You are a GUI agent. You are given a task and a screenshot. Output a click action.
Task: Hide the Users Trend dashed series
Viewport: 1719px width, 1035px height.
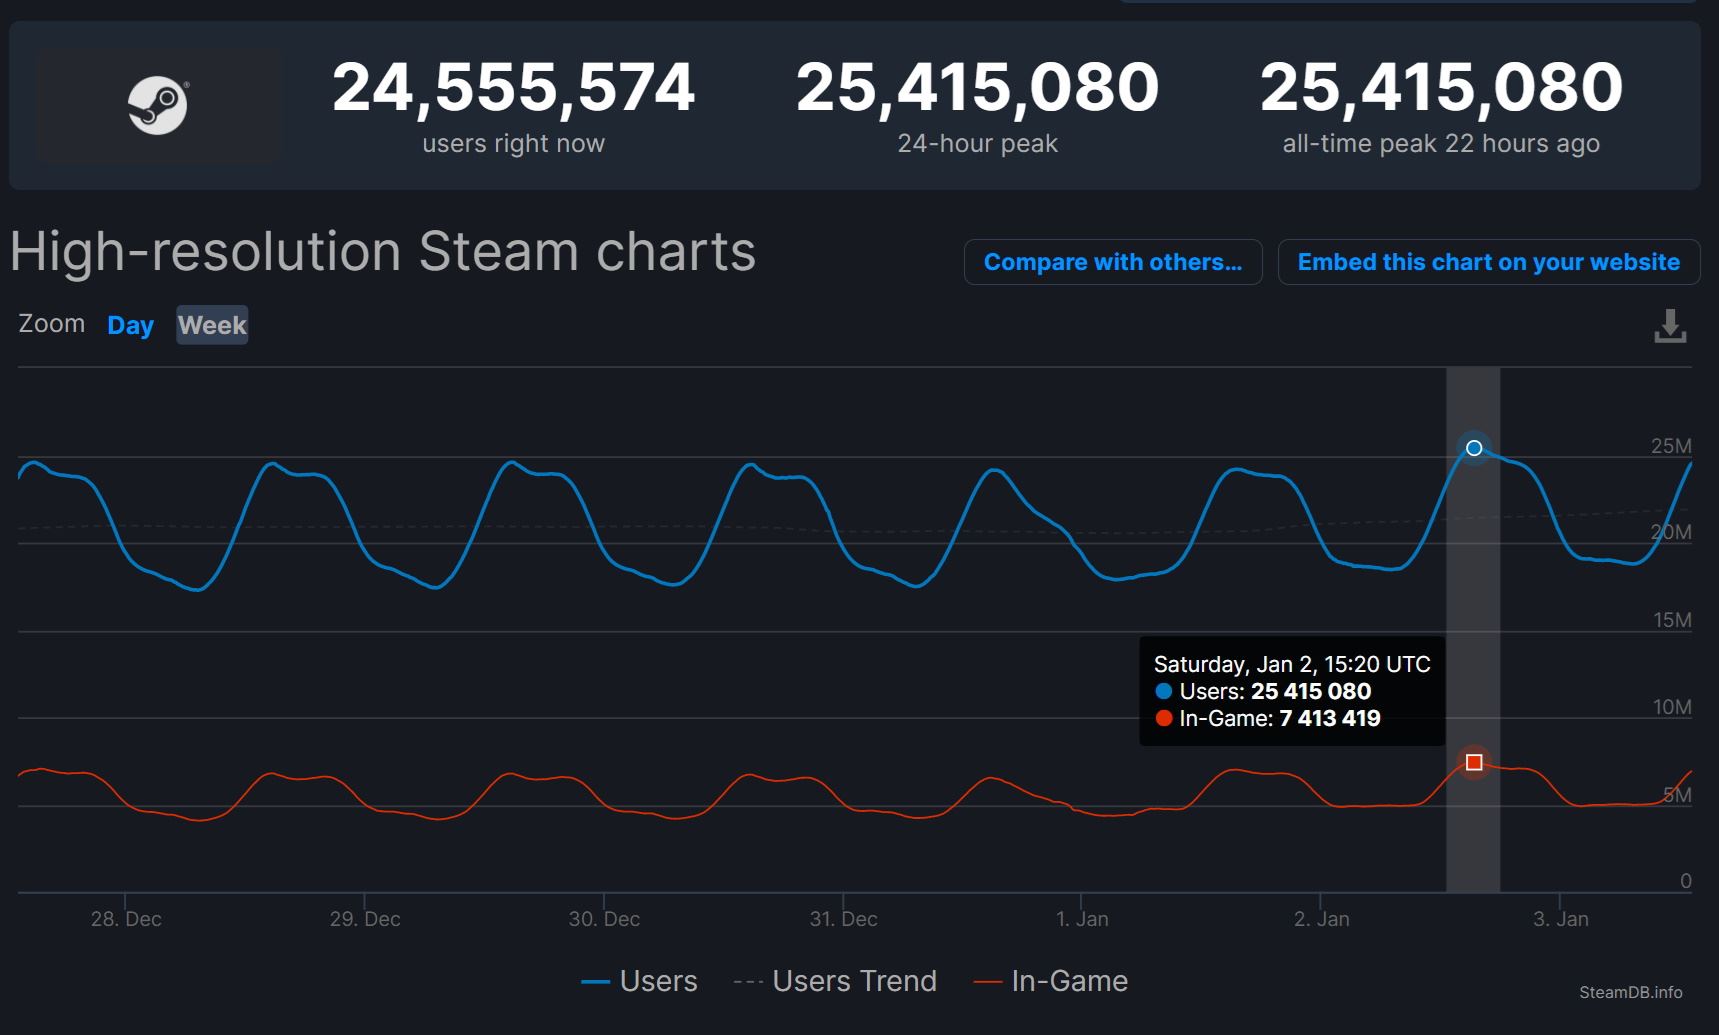point(836,981)
